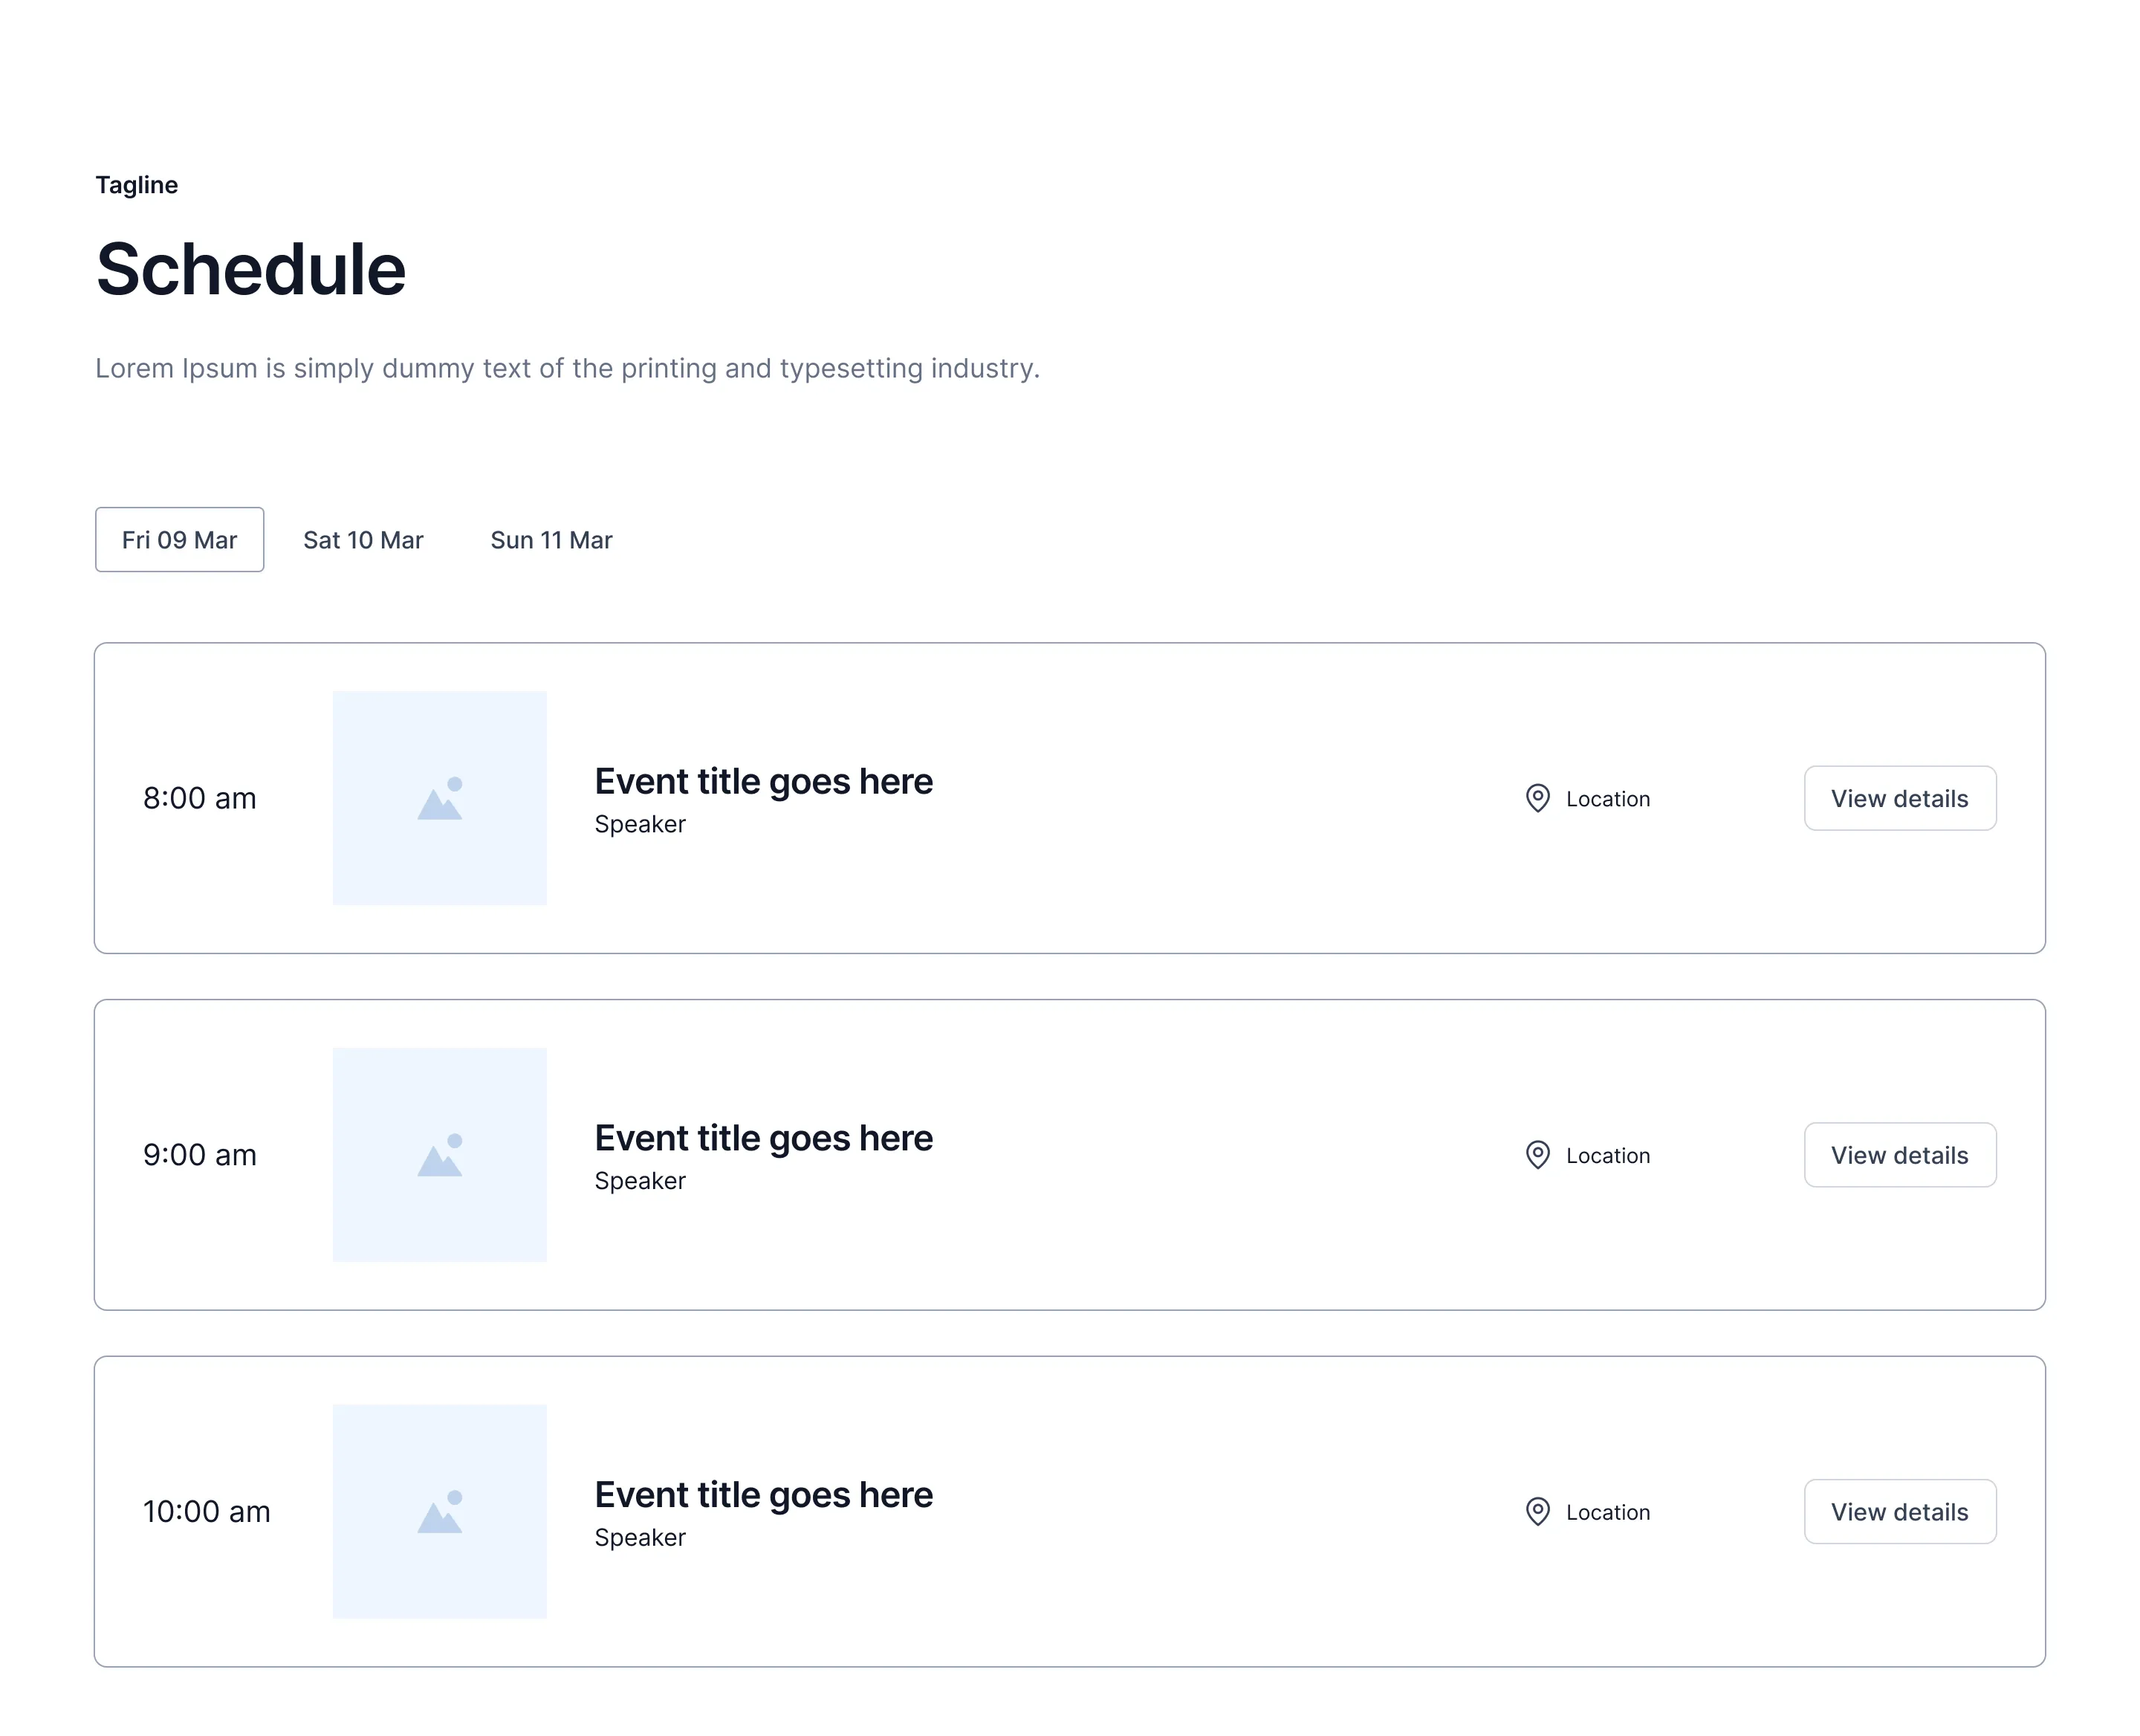Click the Location label in 8:00 am card

1608,799
